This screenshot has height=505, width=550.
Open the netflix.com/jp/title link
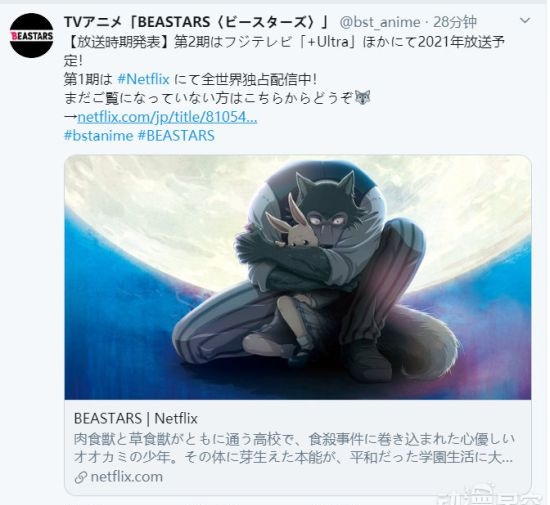[x=167, y=117]
